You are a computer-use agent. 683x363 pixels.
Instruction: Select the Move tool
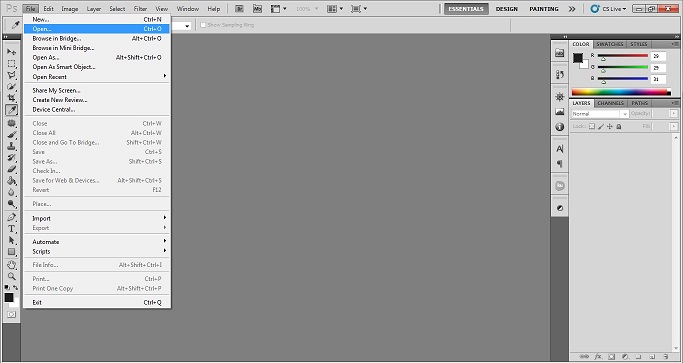pos(11,52)
